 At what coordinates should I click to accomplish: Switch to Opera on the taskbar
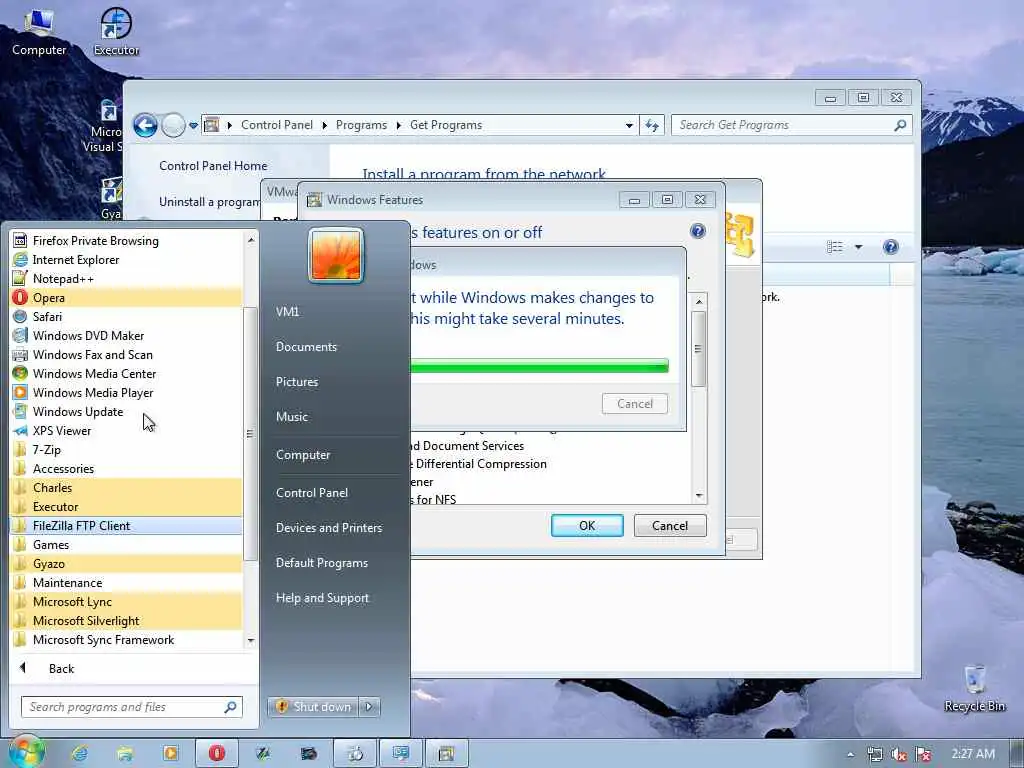217,754
